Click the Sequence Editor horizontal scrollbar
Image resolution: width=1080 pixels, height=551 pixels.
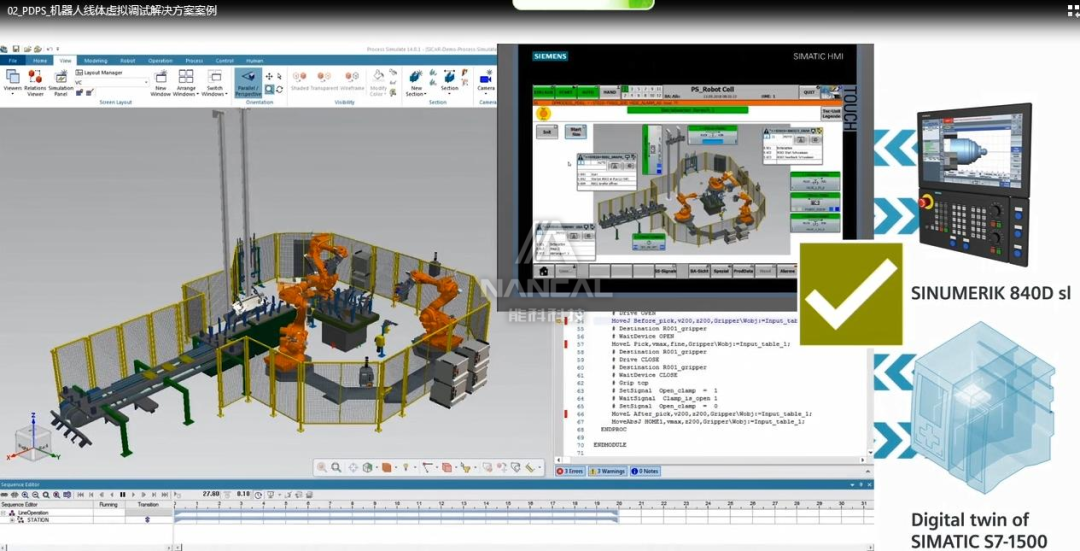[523, 547]
